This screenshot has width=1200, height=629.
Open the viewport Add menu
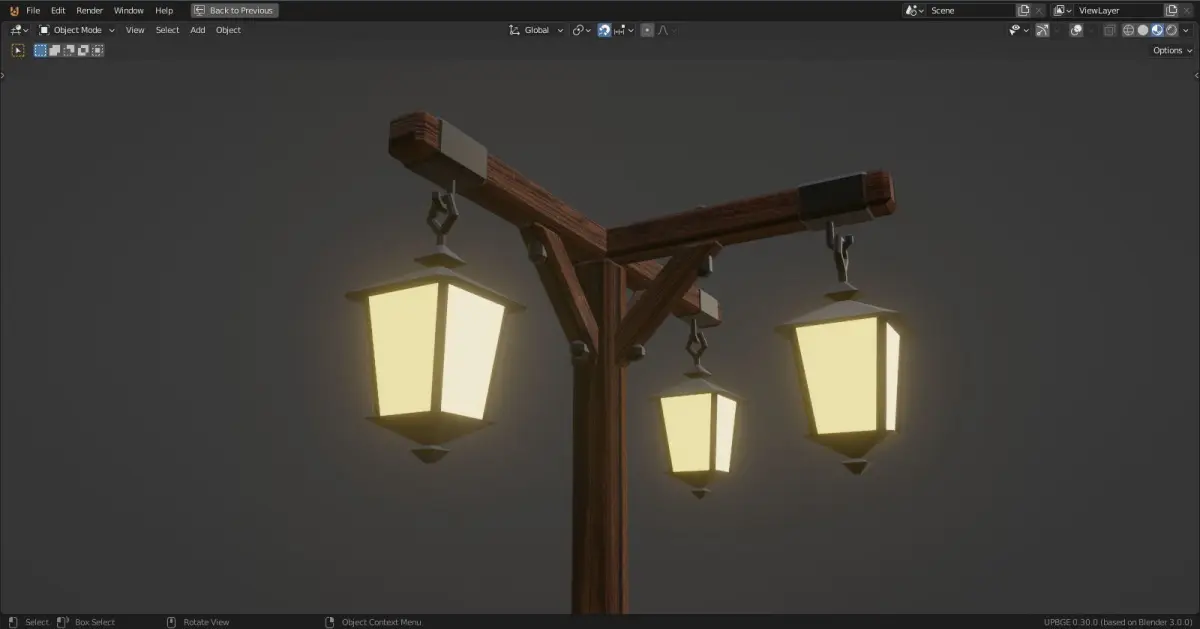[198, 30]
